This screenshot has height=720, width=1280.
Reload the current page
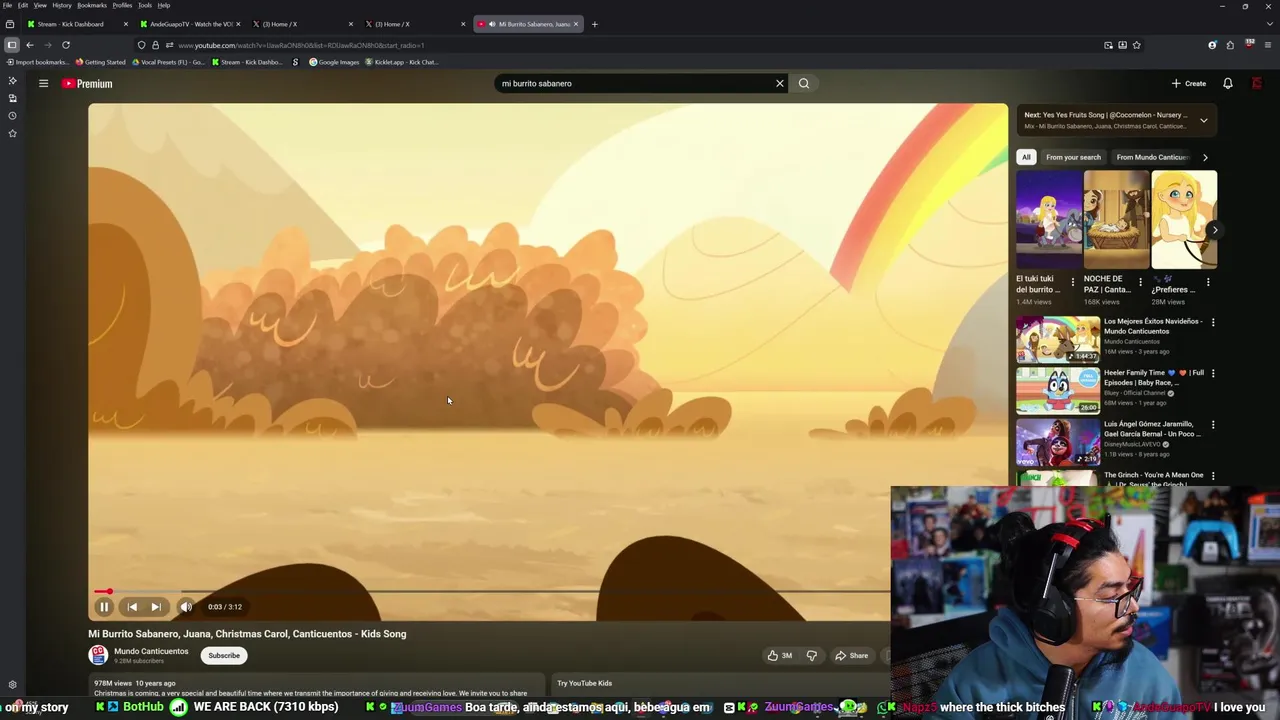coord(66,45)
